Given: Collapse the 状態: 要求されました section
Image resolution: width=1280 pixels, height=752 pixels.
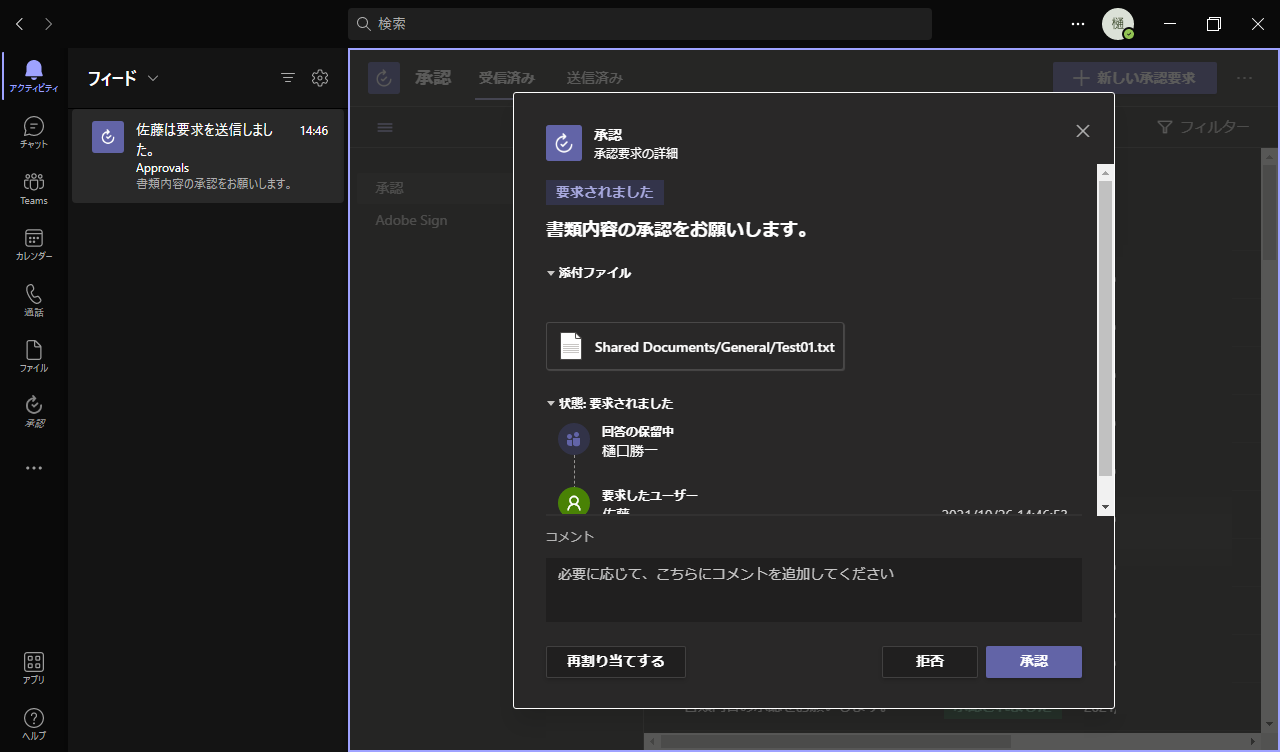Looking at the screenshot, I should click(610, 403).
